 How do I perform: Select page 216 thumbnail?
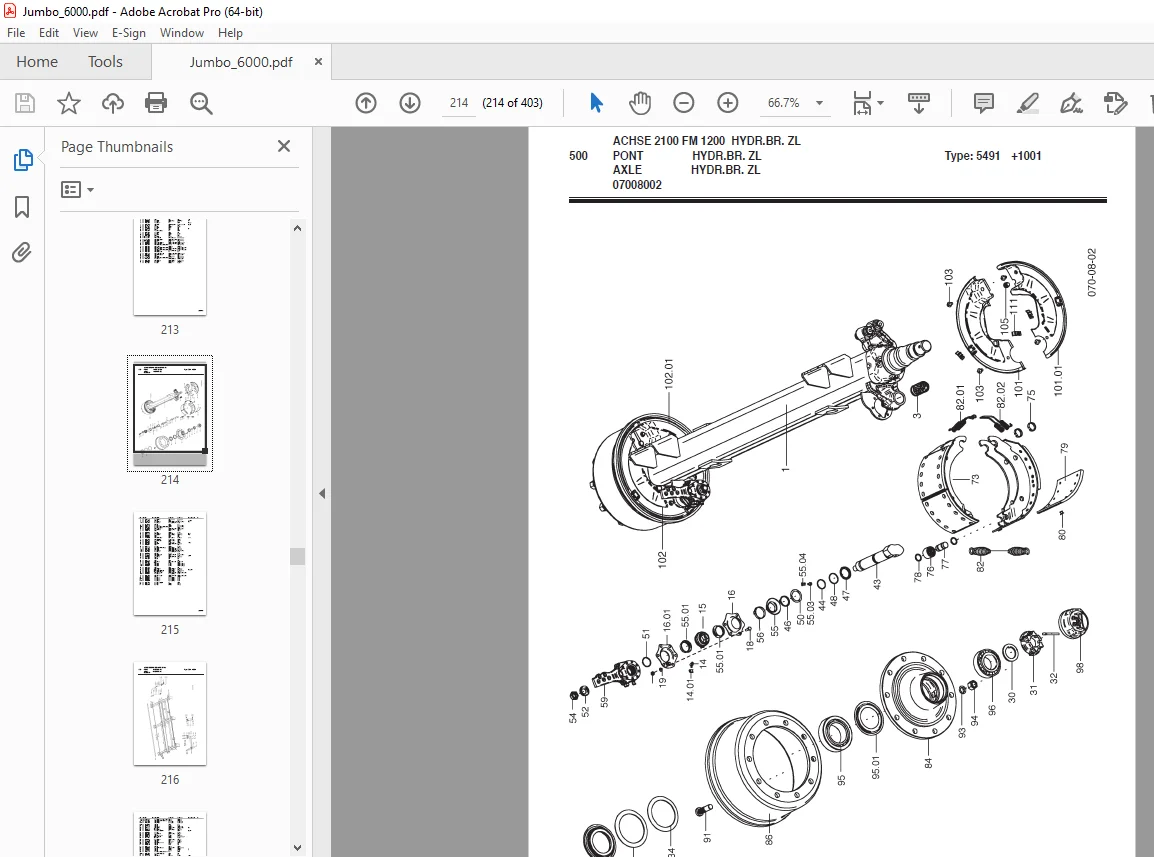pyautogui.click(x=170, y=713)
